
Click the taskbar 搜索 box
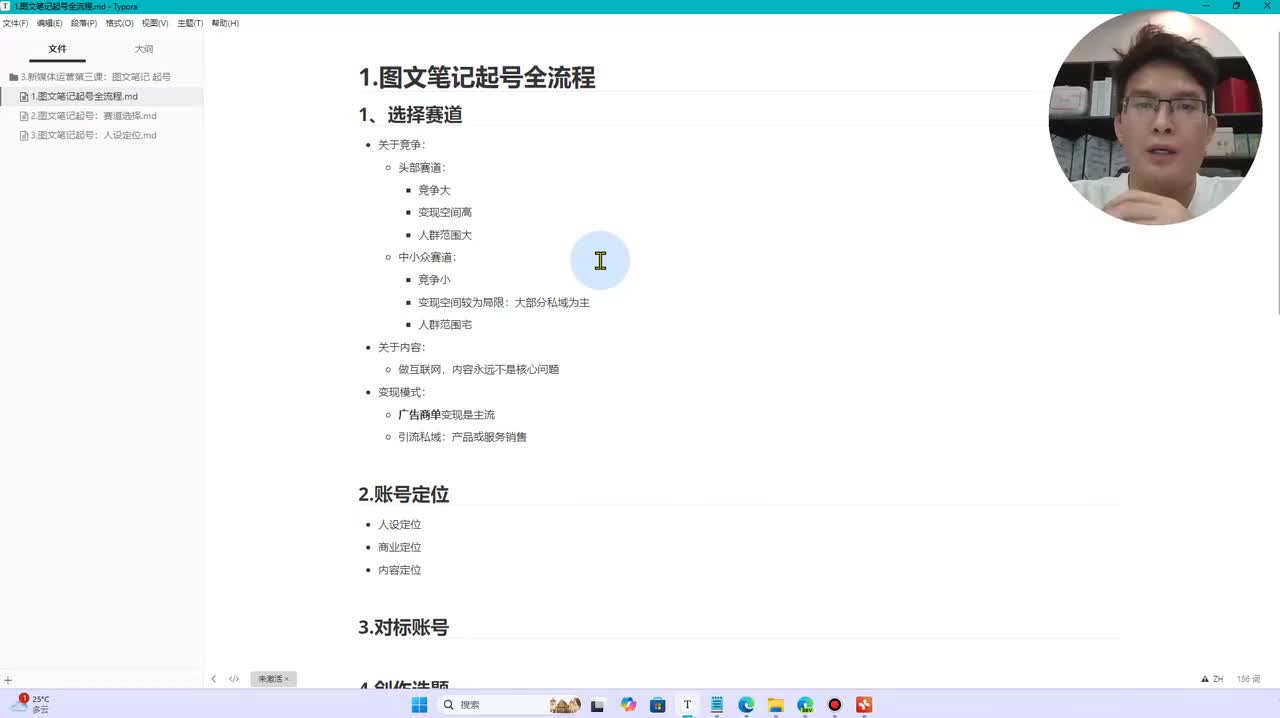[x=510, y=705]
